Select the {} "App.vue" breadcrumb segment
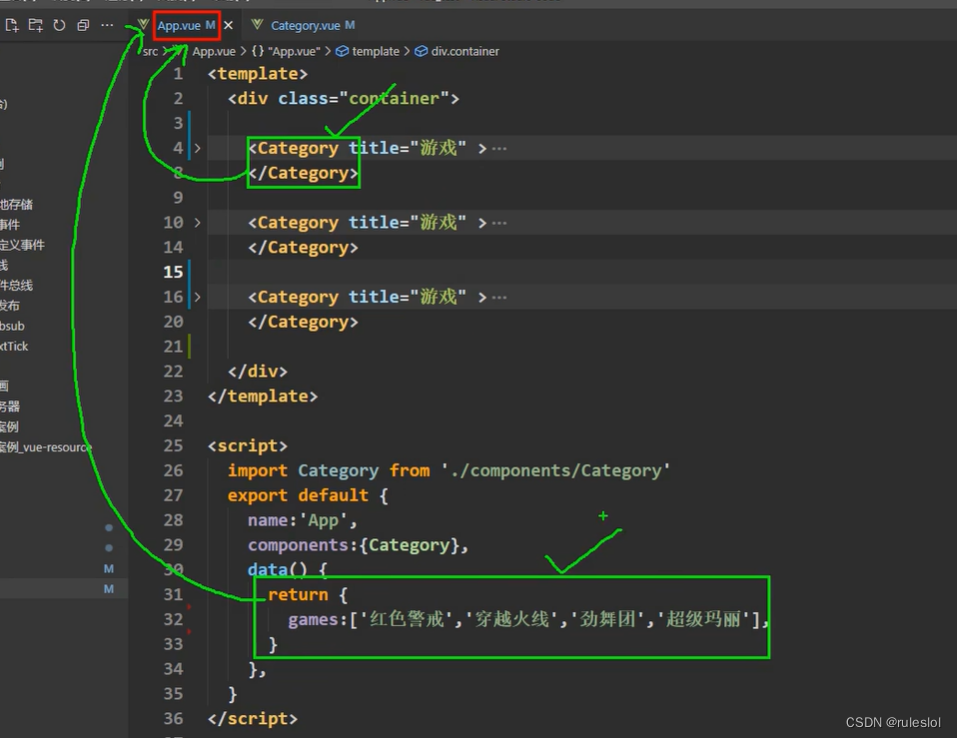 click(285, 51)
